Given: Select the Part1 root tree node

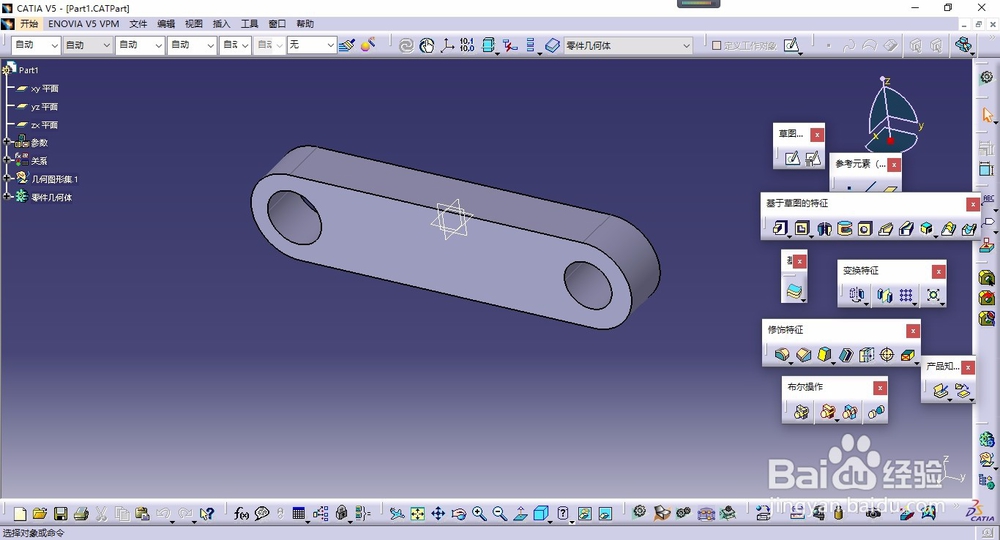Looking at the screenshot, I should coord(22,69).
